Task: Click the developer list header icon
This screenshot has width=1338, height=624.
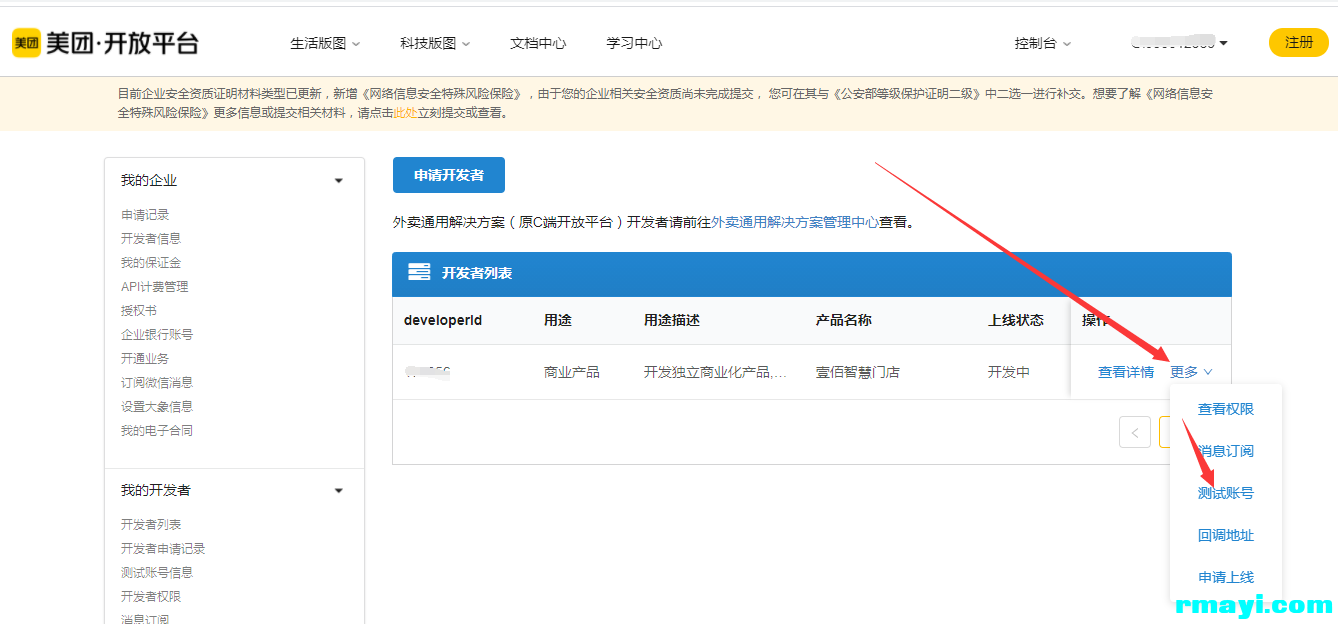Action: point(419,272)
